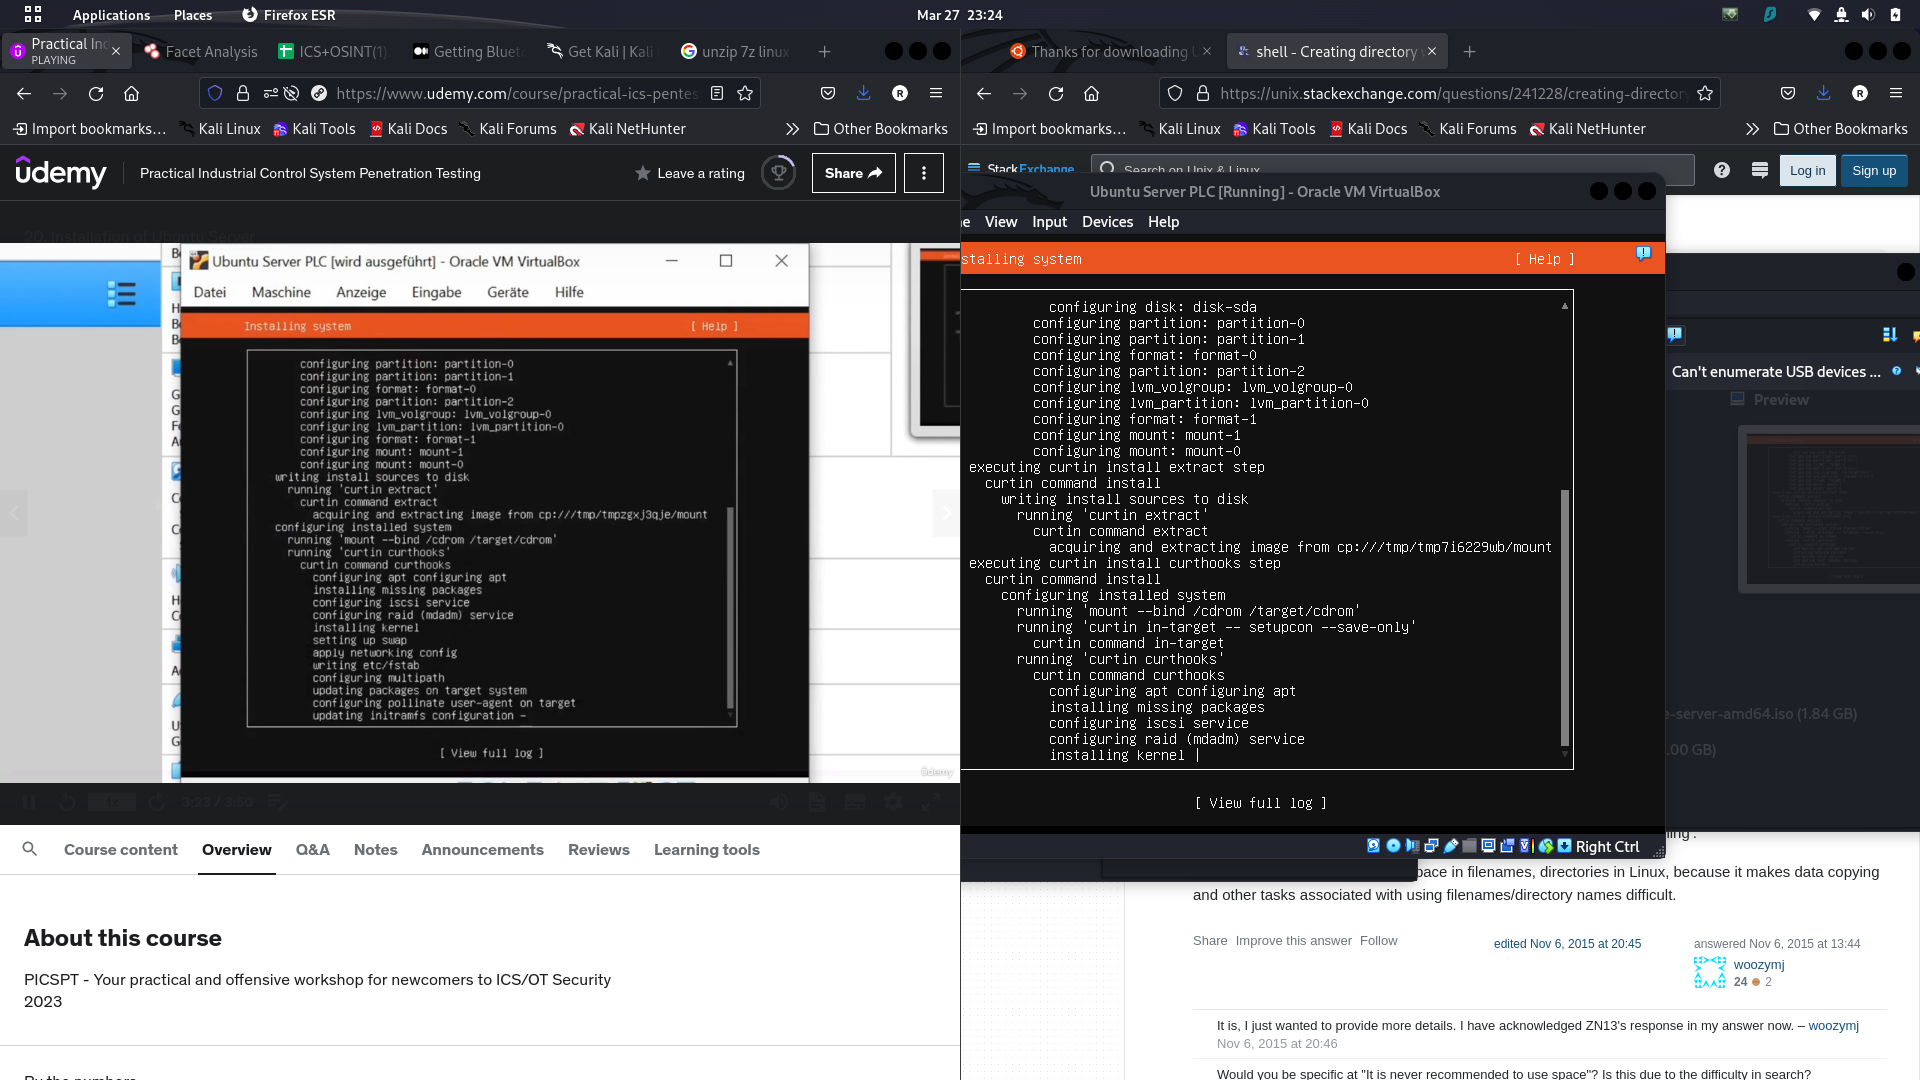Click the Udemy Share button
Image resolution: width=1920 pixels, height=1080 pixels.
(853, 173)
